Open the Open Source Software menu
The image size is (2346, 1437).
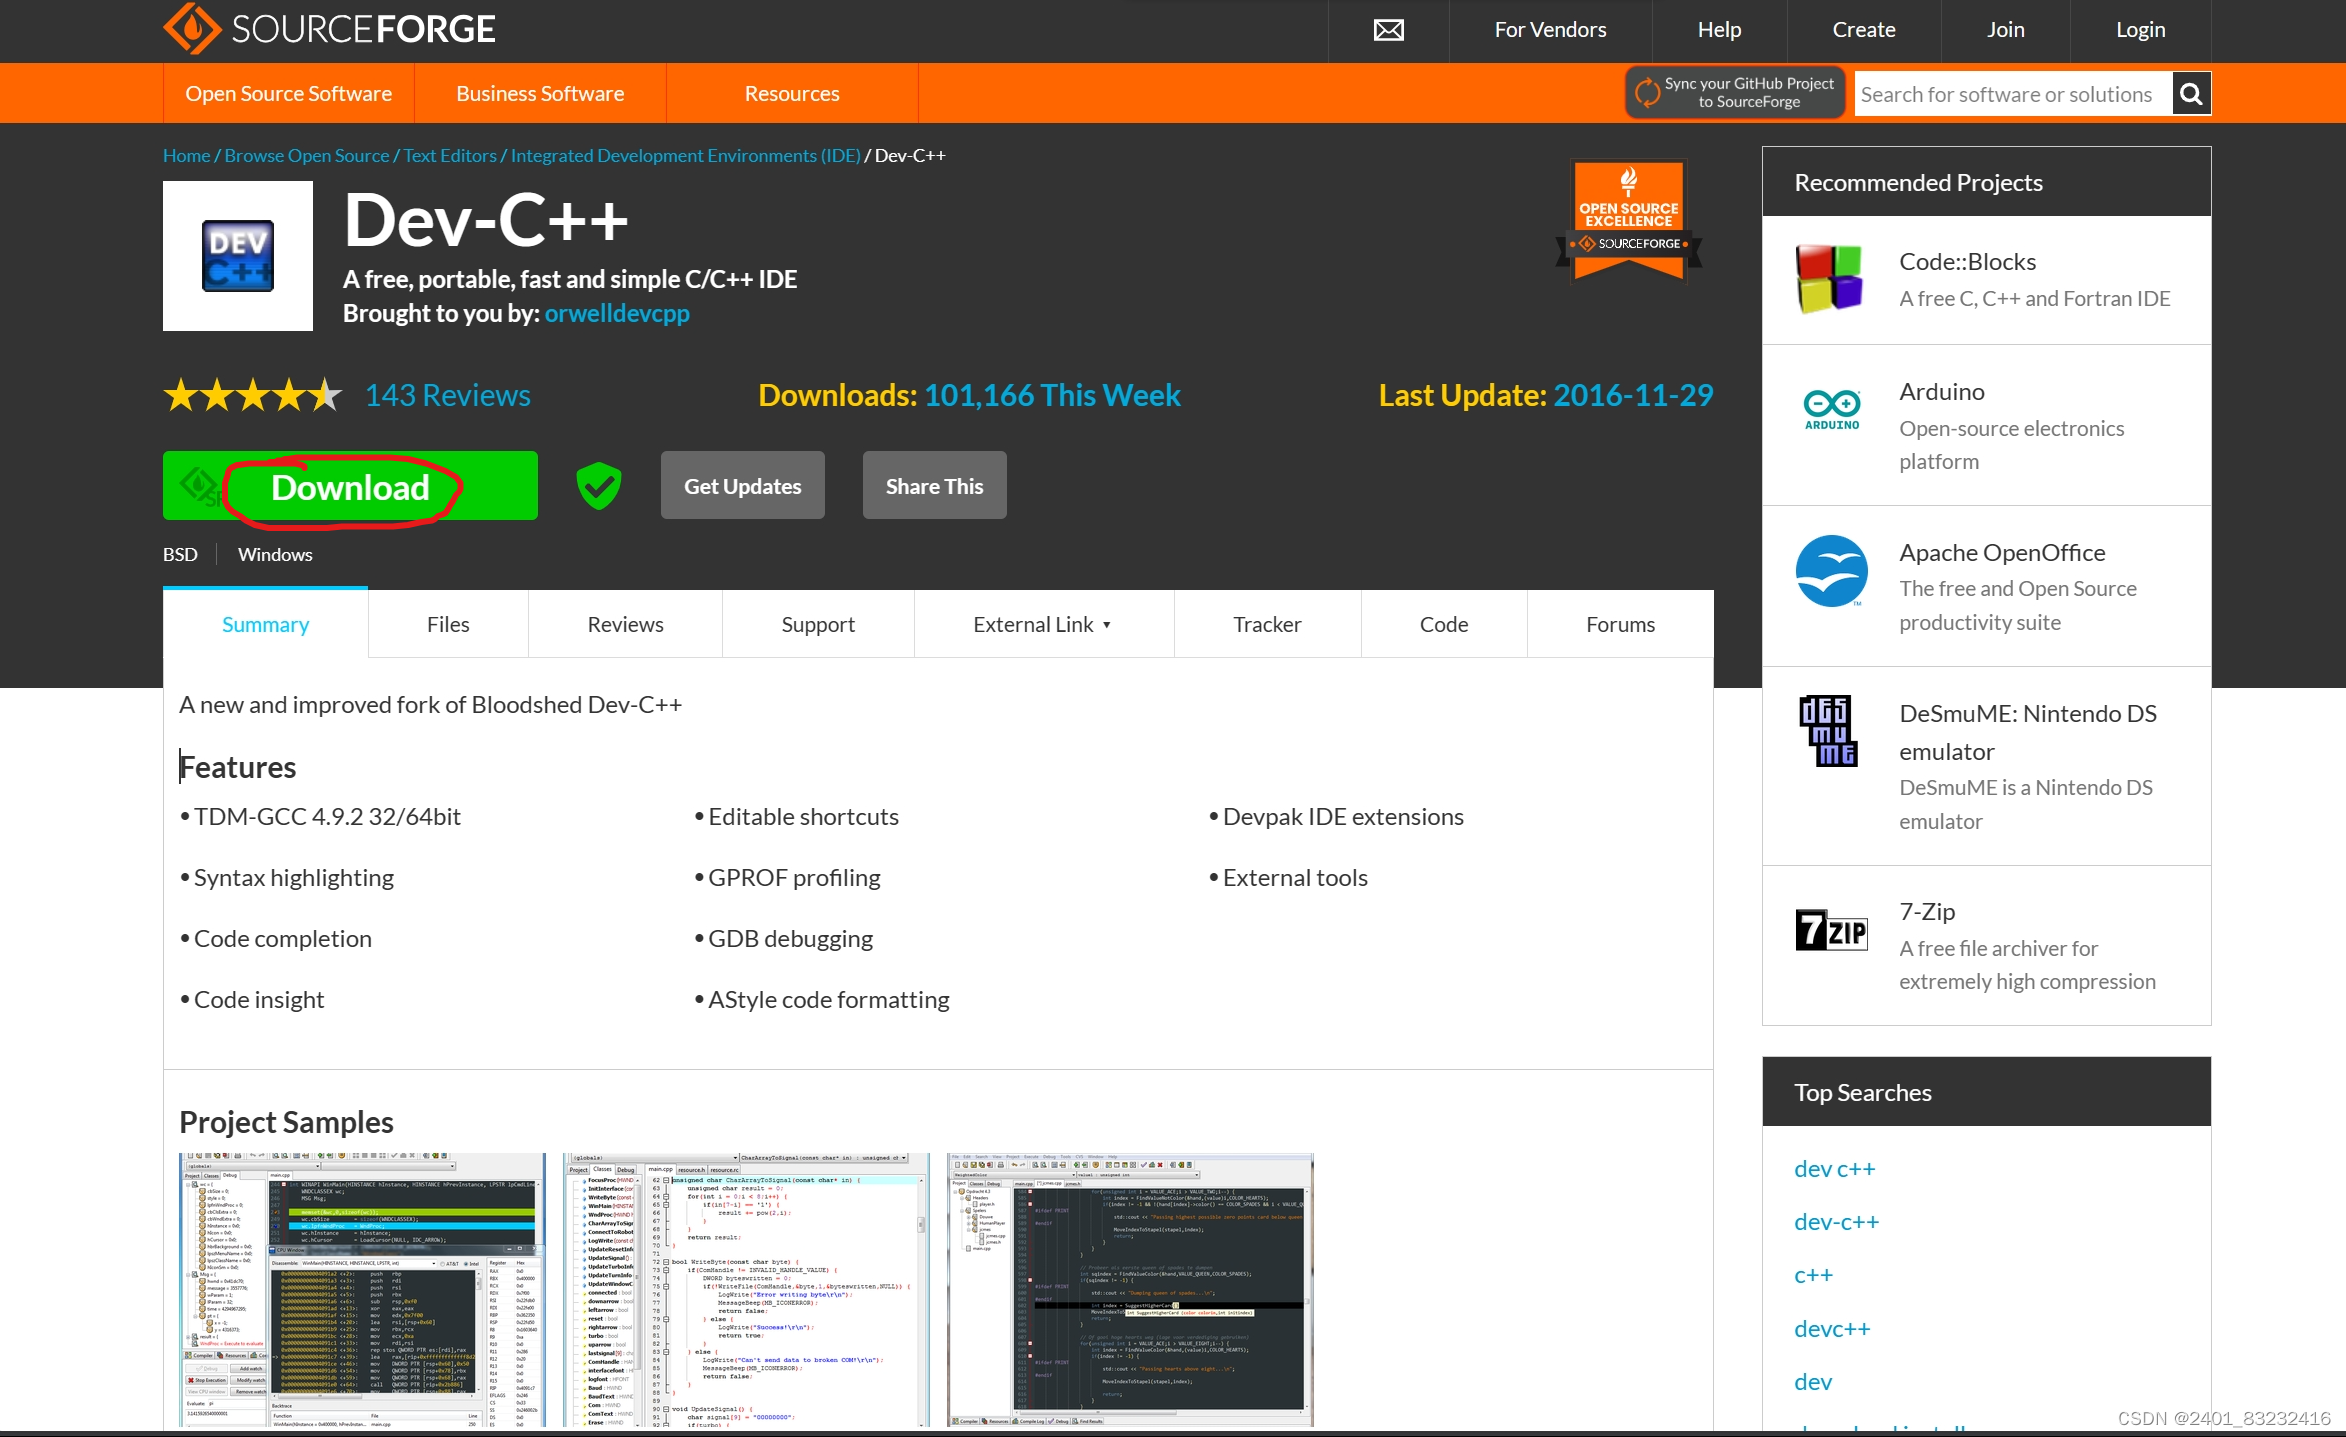pos(288,94)
